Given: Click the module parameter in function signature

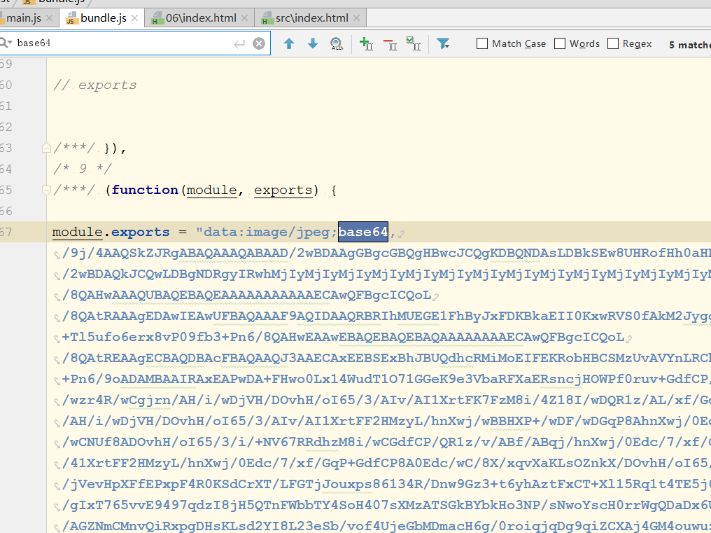Looking at the screenshot, I should (x=212, y=190).
